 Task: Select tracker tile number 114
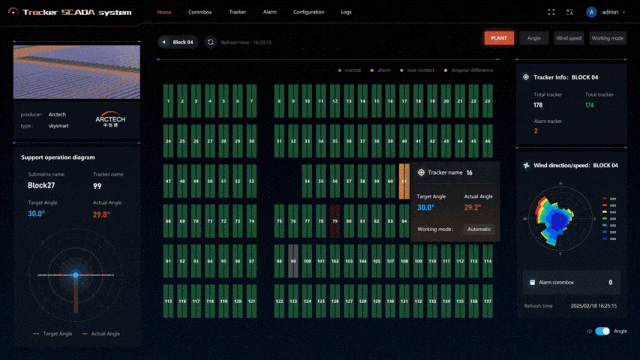click(x=487, y=261)
